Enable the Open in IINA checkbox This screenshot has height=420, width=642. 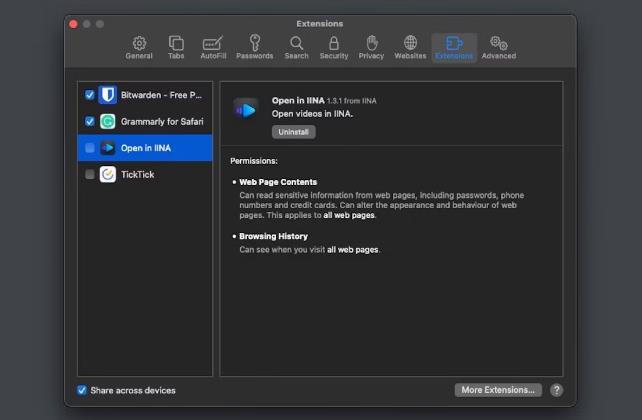point(90,148)
